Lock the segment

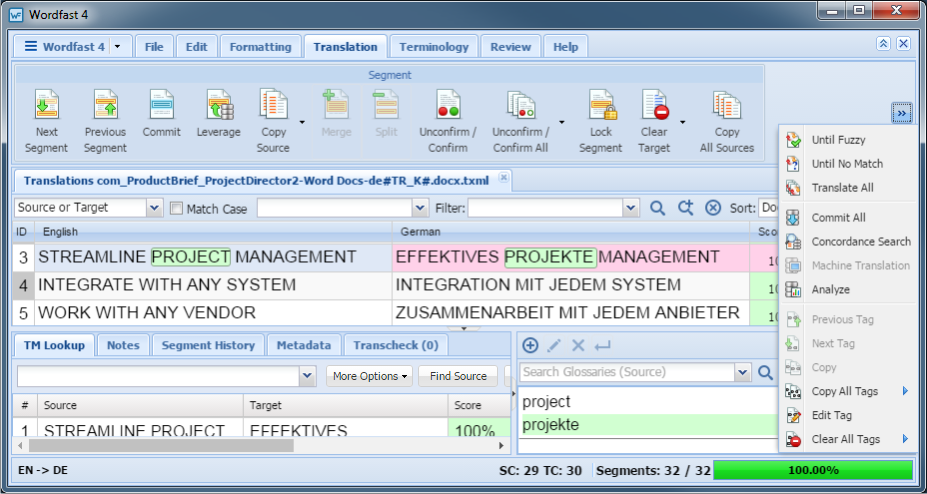601,105
